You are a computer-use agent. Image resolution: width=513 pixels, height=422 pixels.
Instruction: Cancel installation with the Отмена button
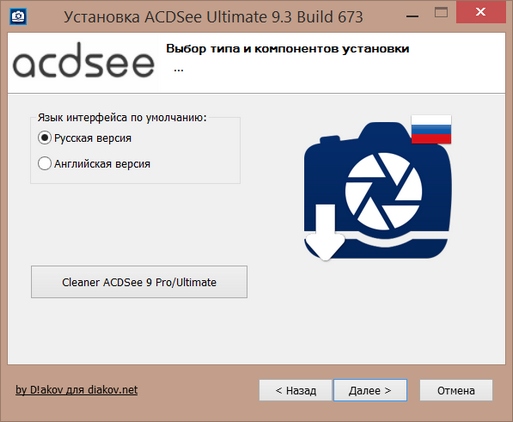click(x=456, y=390)
